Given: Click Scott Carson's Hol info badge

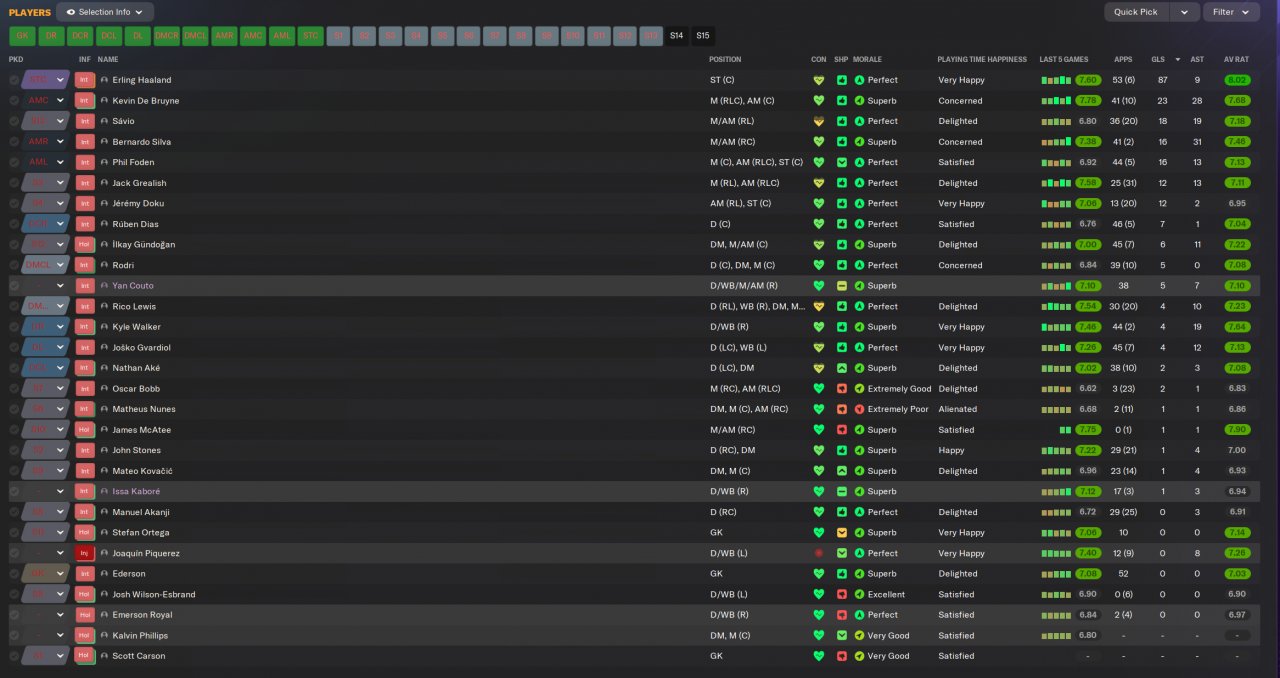Looking at the screenshot, I should tap(85, 656).
